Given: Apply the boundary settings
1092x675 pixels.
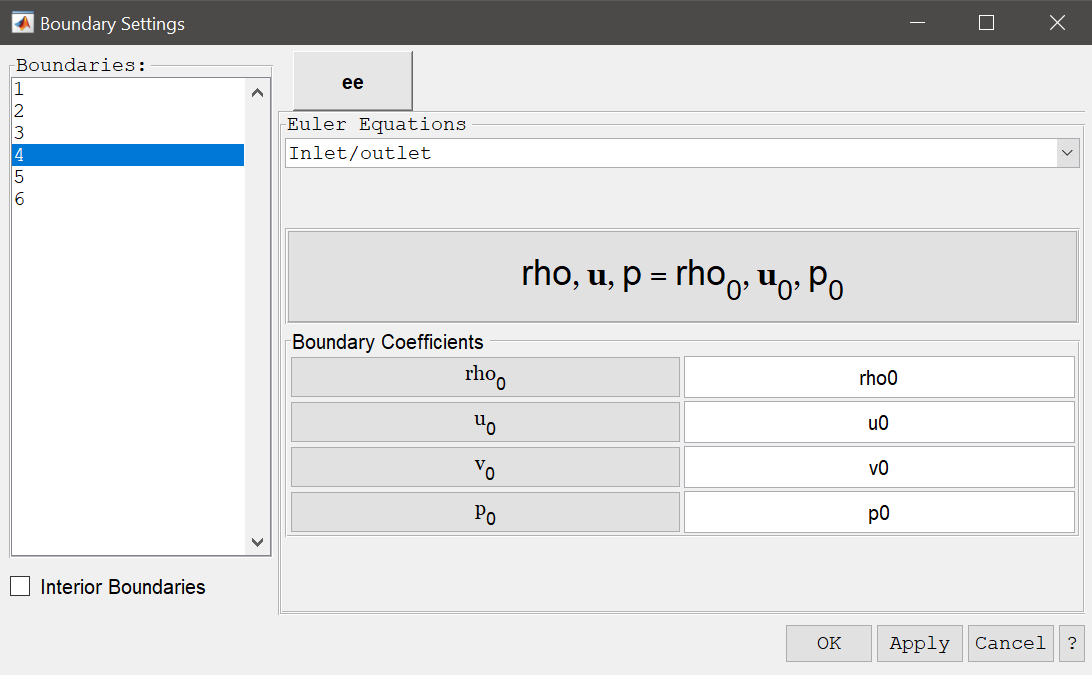Looking at the screenshot, I should (919, 643).
